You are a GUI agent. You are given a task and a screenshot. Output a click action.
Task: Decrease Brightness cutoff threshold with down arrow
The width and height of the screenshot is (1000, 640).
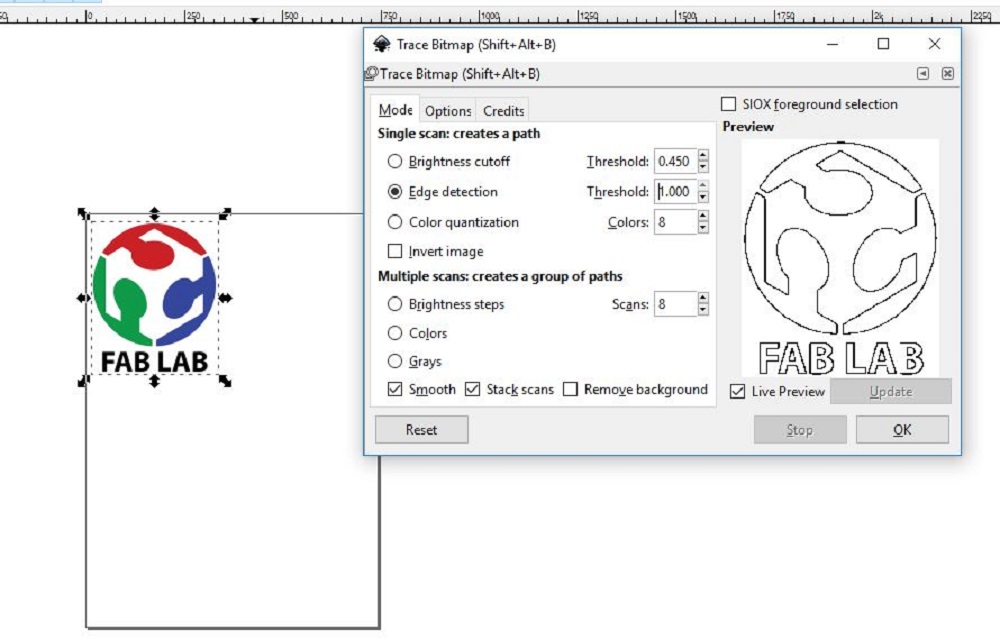tap(703, 167)
